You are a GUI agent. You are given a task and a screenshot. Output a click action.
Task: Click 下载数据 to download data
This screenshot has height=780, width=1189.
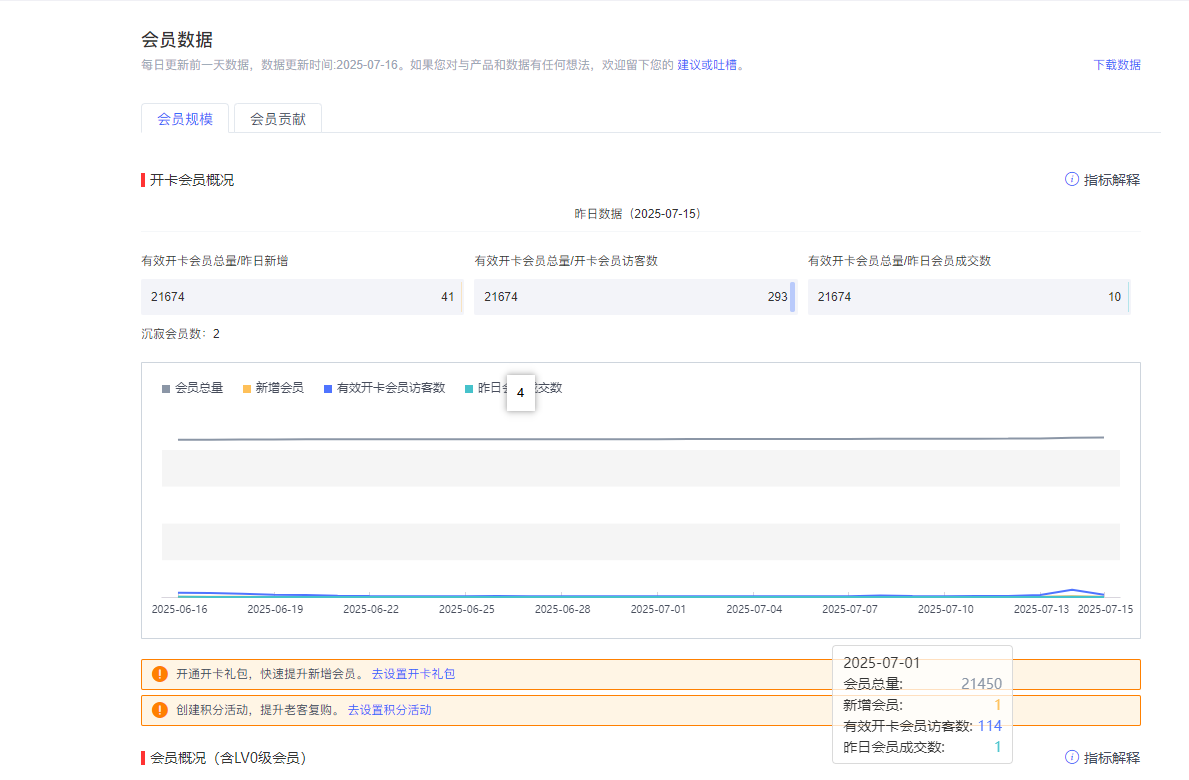(1116, 65)
